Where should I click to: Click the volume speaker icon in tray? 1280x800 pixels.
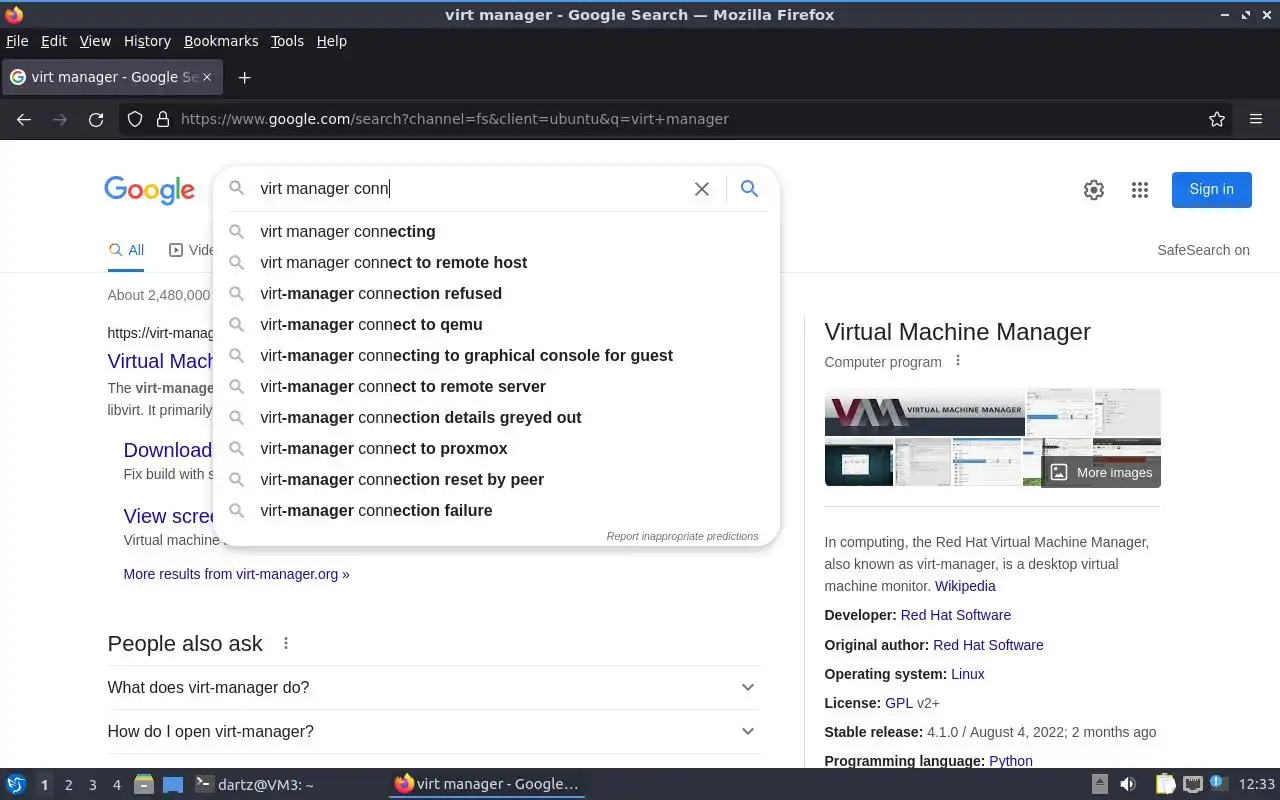pos(1128,785)
